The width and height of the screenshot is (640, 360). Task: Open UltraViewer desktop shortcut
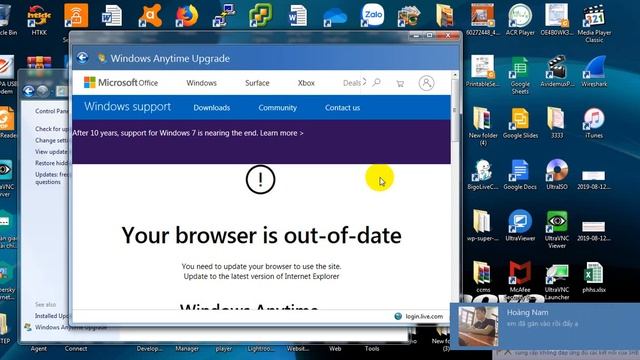520,226
